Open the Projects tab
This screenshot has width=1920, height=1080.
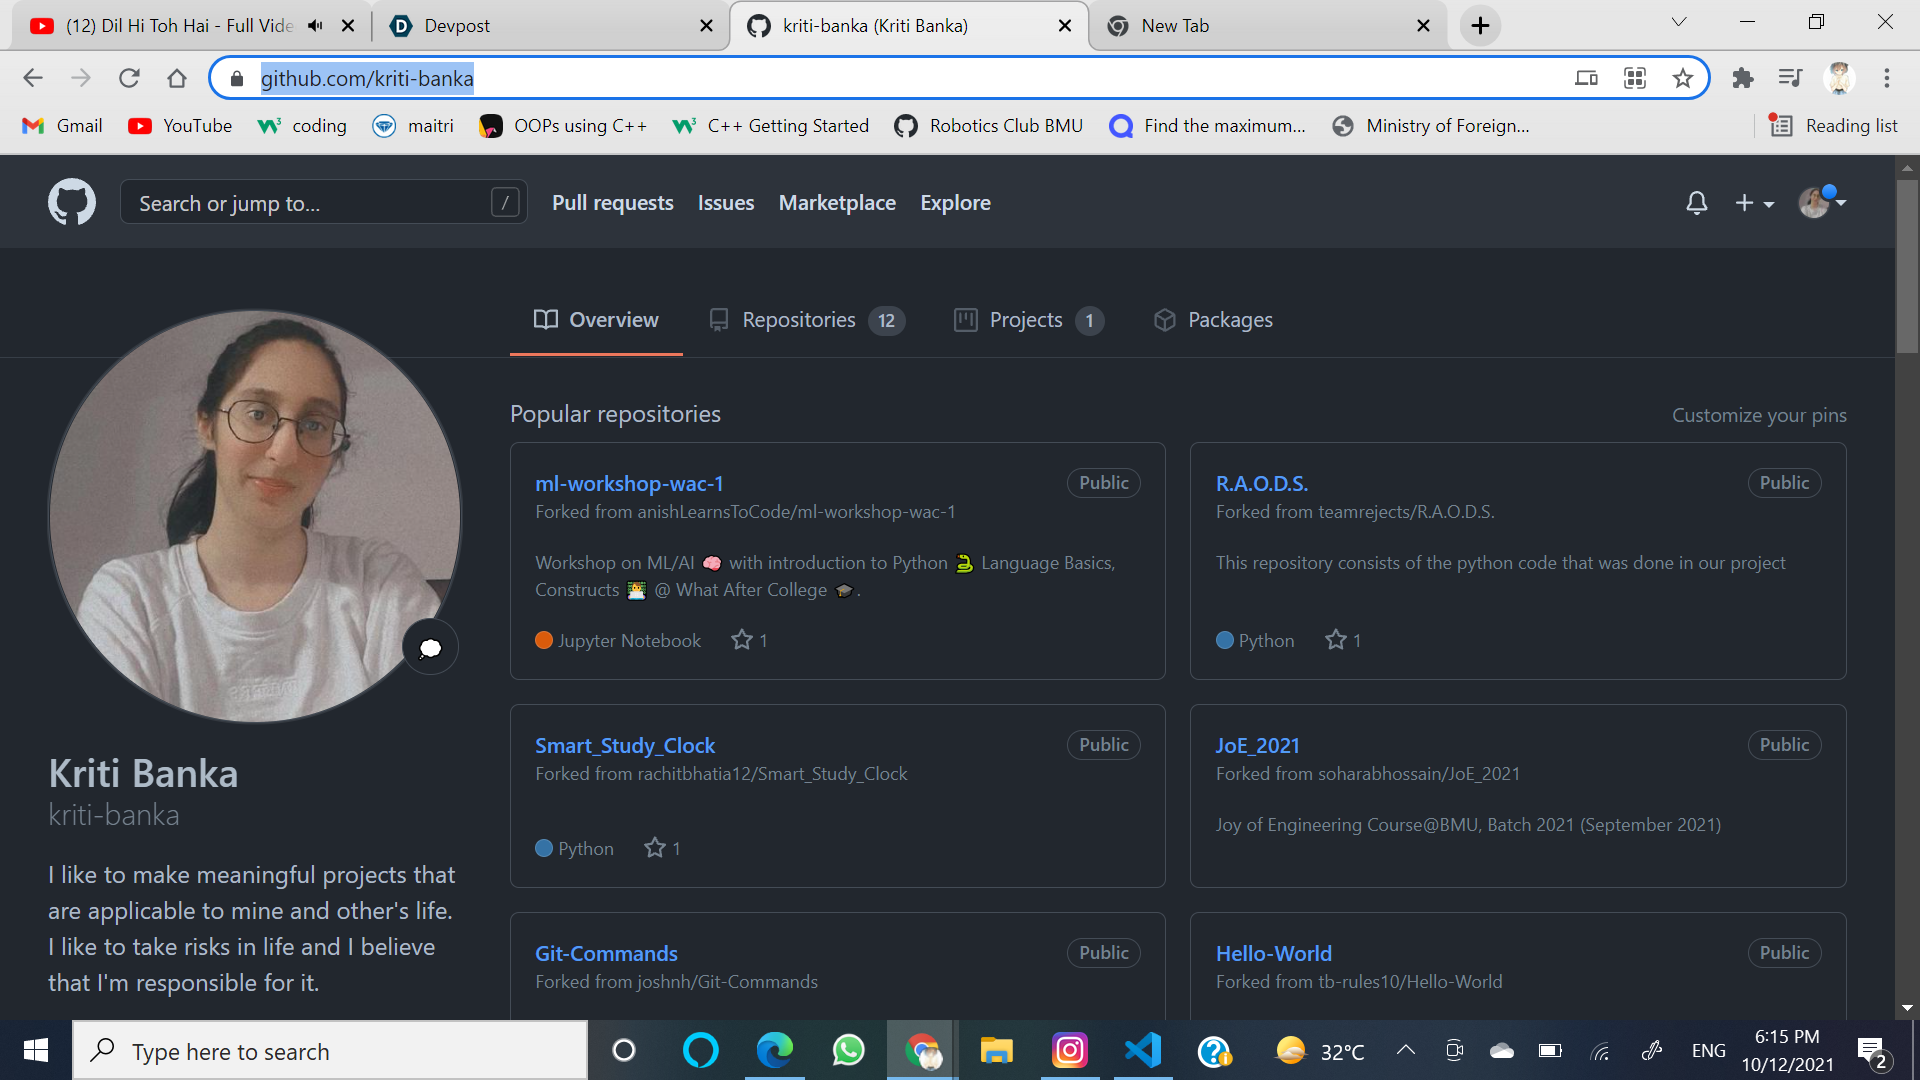[x=1027, y=320]
